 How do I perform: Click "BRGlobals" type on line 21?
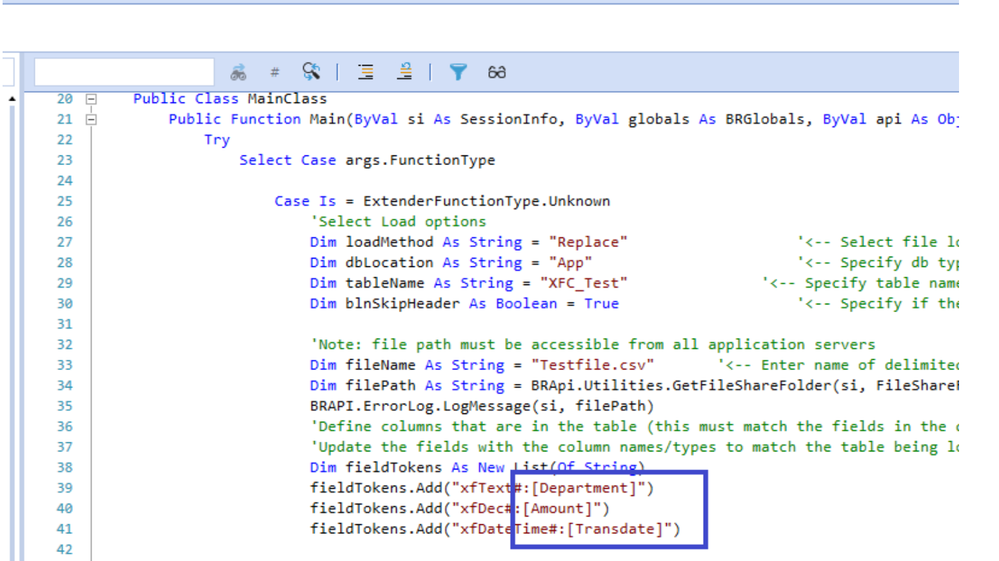point(765,119)
